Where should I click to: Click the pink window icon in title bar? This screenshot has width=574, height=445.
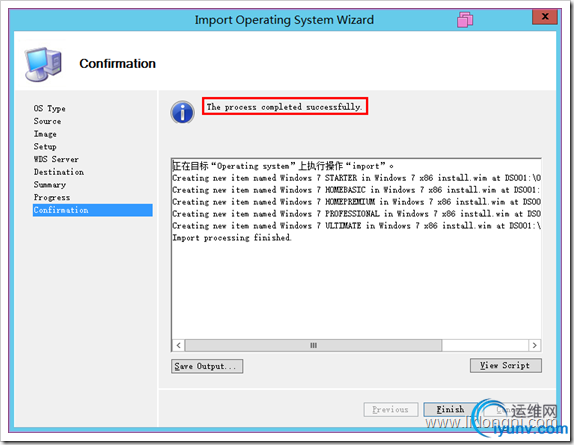tap(465, 19)
